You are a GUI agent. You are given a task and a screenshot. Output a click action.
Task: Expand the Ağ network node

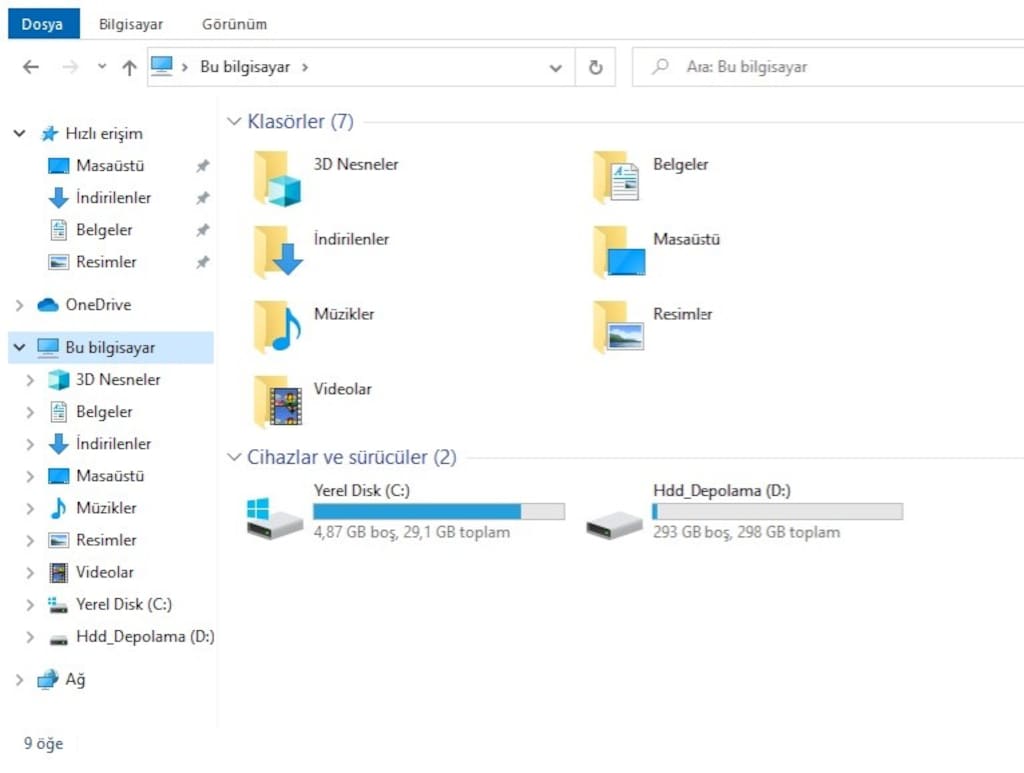point(20,680)
